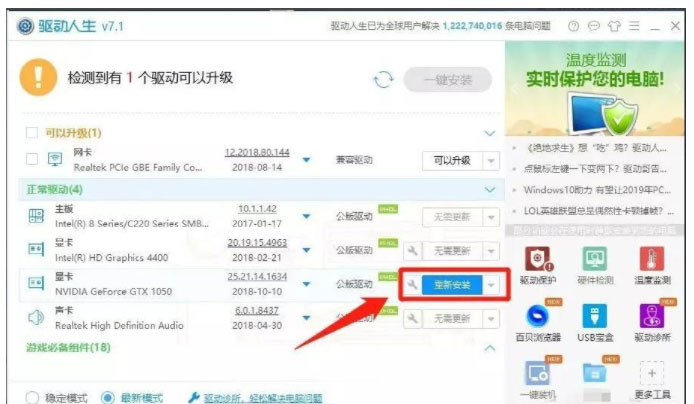Viewport: 694px width, 404px height.
Task: Open 一键装机 tool
Action: (538, 380)
